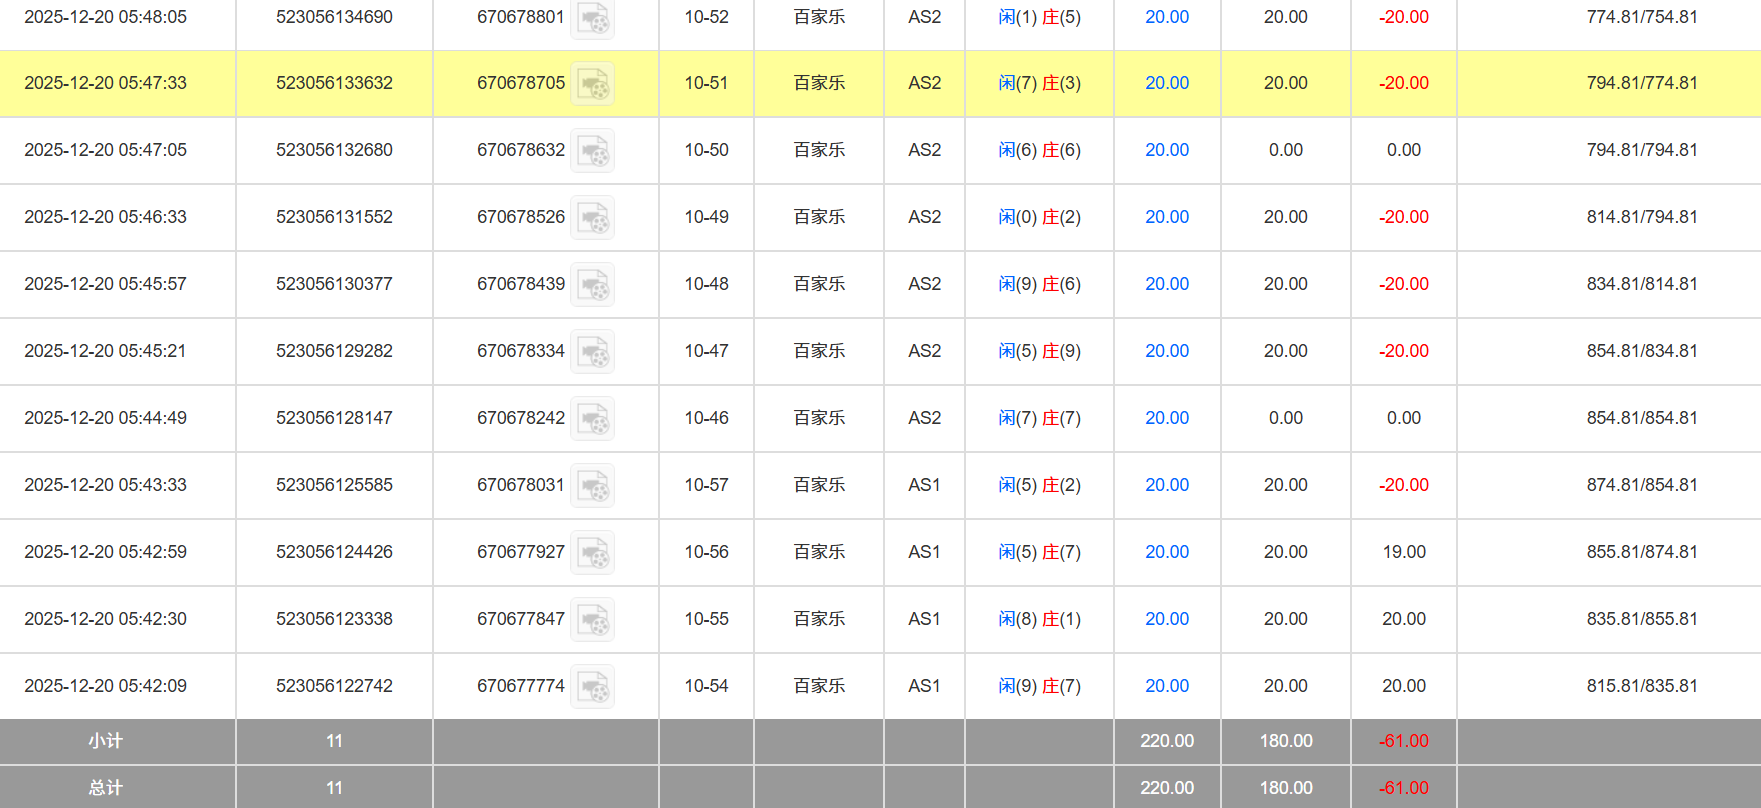1761x808 pixels.
Task: Click the blue 20.00 amount for round 10-54
Action: pyautogui.click(x=1167, y=686)
